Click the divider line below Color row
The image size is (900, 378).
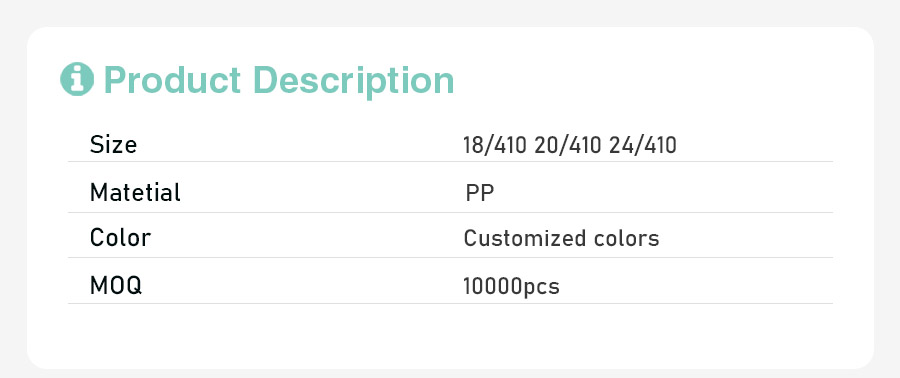tap(450, 258)
